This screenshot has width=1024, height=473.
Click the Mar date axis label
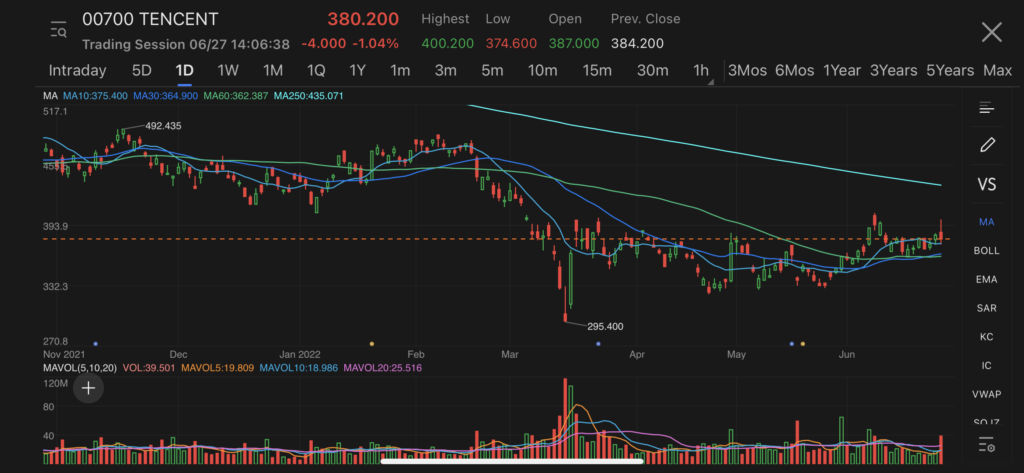coord(509,355)
